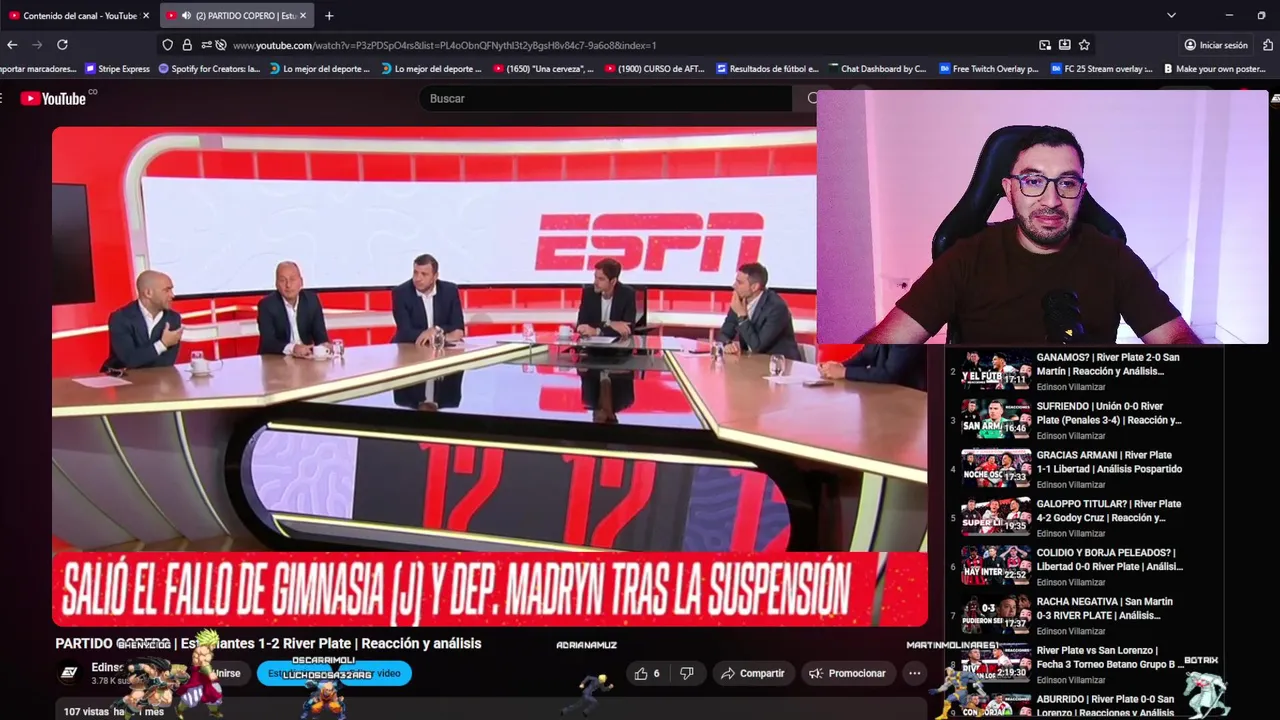Reload the page with the refresh icon
Viewport: 1280px width, 720px height.
tap(62, 45)
